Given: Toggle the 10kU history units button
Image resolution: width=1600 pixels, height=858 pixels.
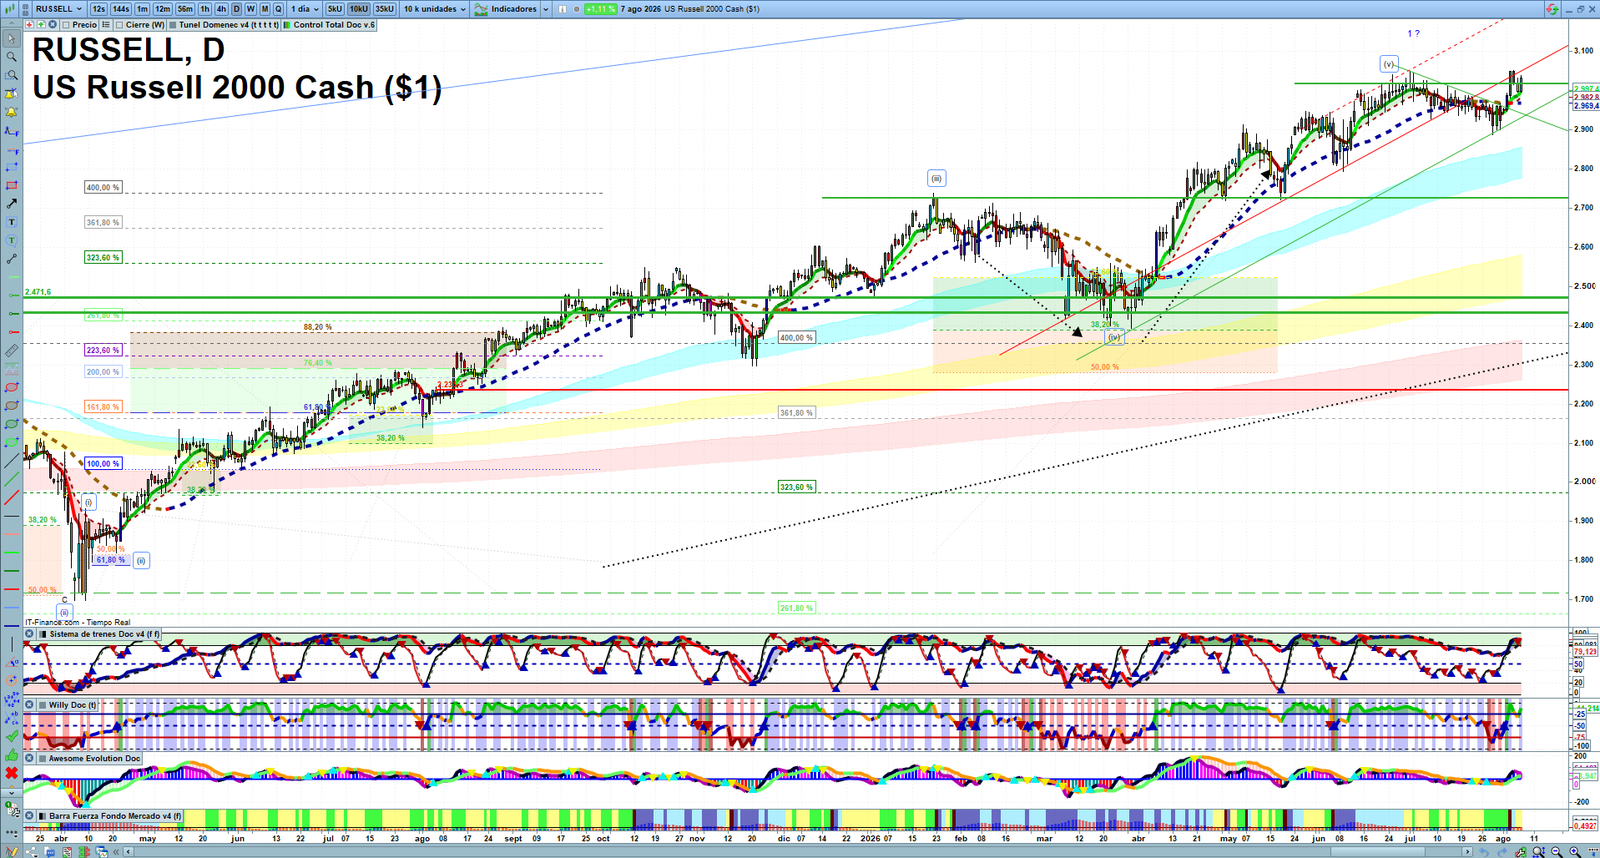Looking at the screenshot, I should click(358, 9).
